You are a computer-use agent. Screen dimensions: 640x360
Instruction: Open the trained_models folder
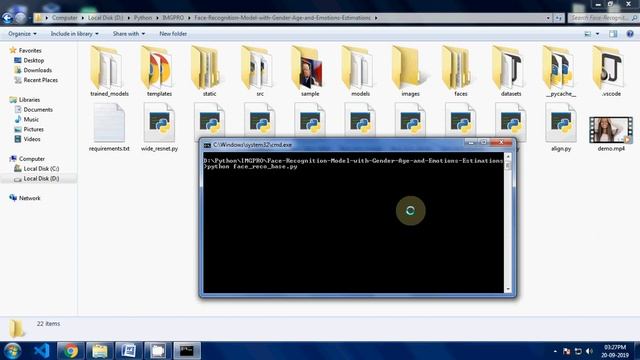[108, 71]
